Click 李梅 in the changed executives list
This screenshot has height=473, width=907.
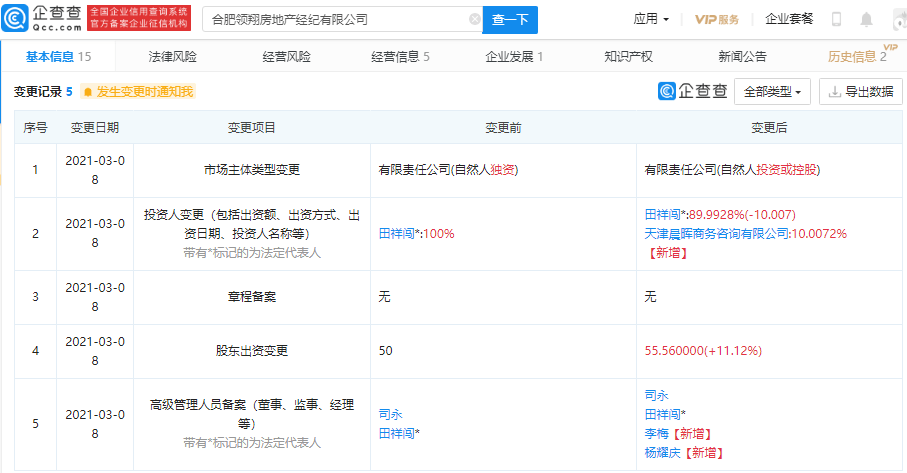657,433
